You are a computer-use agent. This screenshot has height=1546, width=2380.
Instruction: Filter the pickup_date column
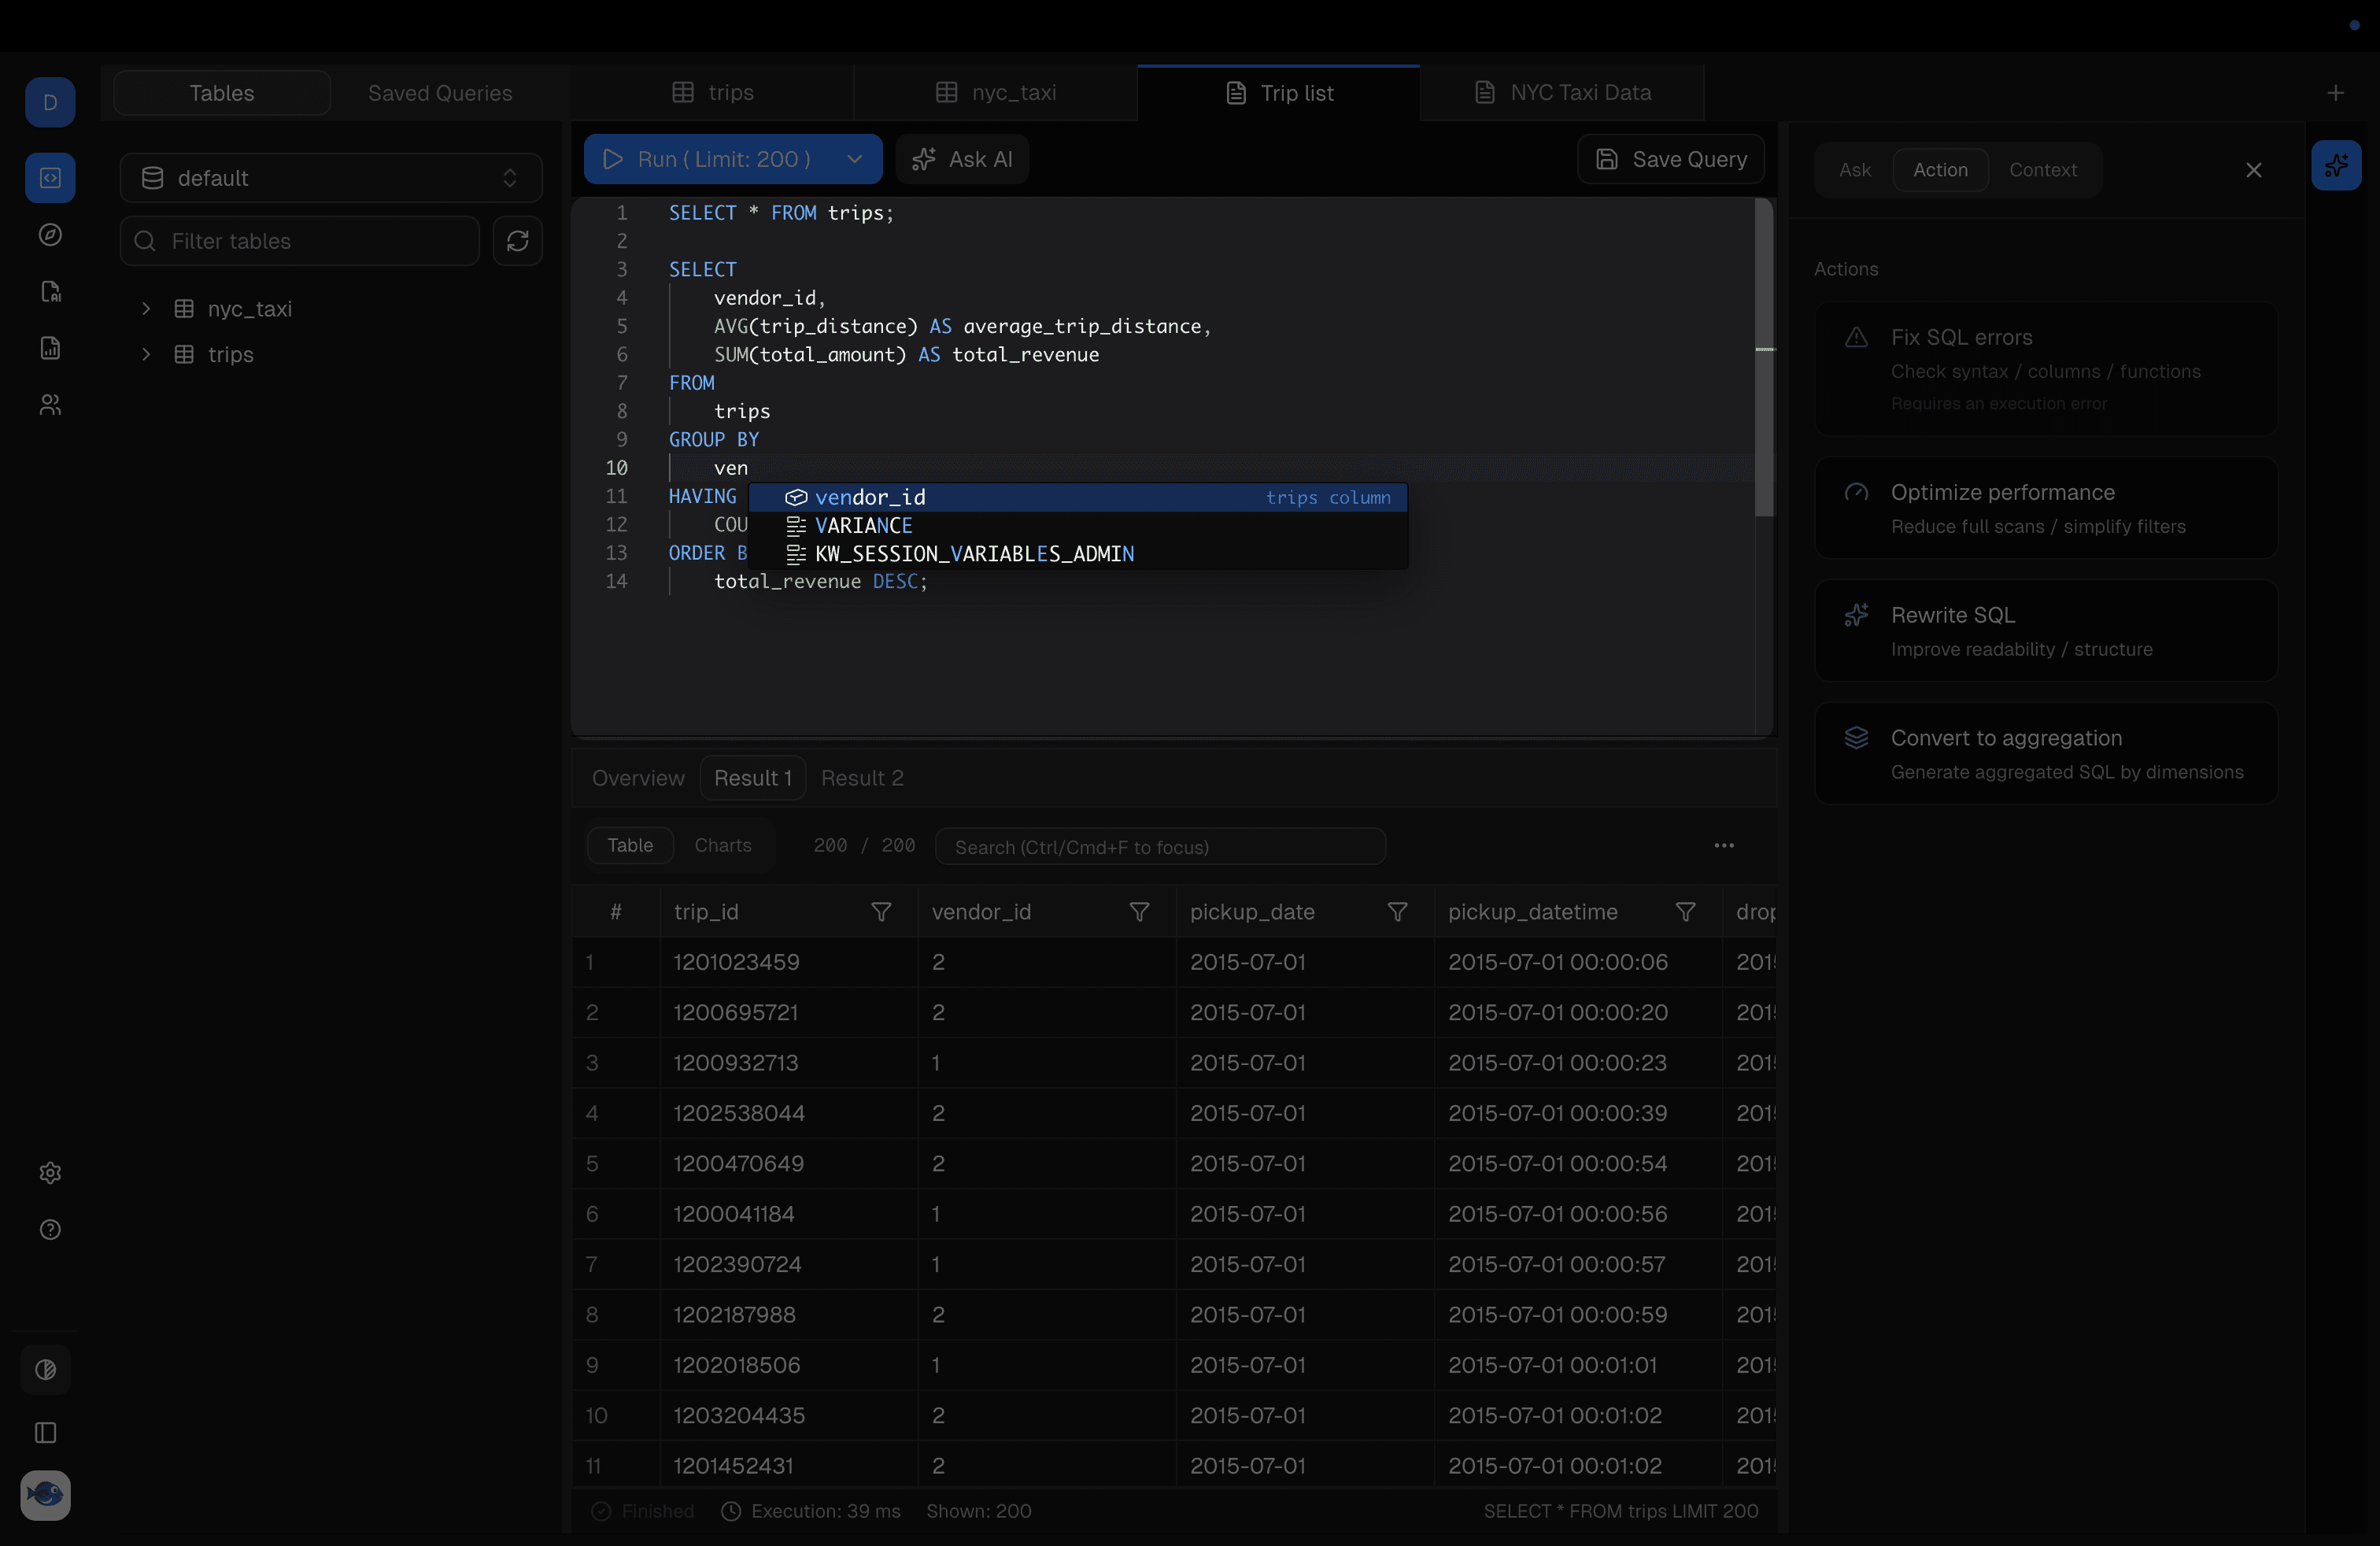[x=1398, y=912]
